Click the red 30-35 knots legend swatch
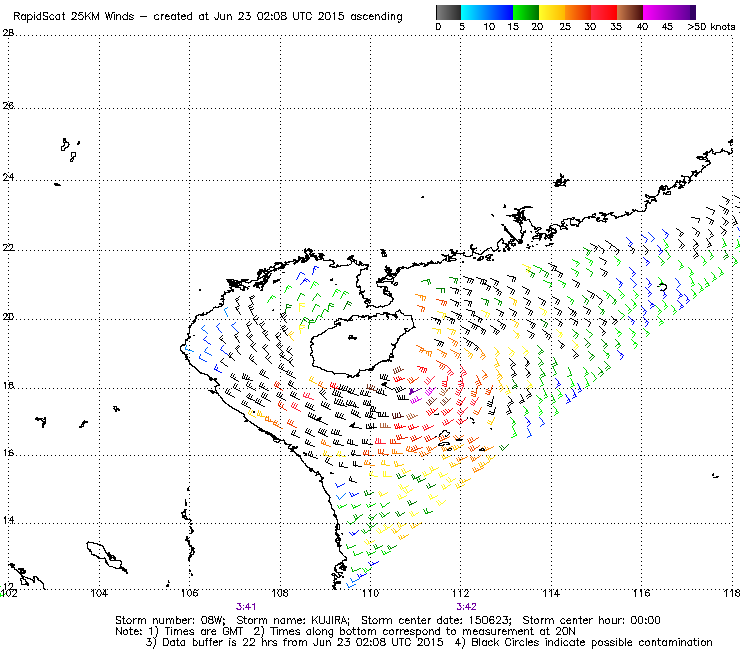 [604, 12]
